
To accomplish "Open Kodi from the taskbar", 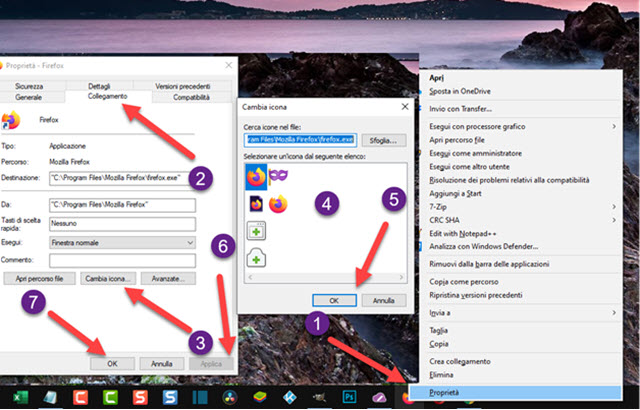I will click(x=289, y=397).
